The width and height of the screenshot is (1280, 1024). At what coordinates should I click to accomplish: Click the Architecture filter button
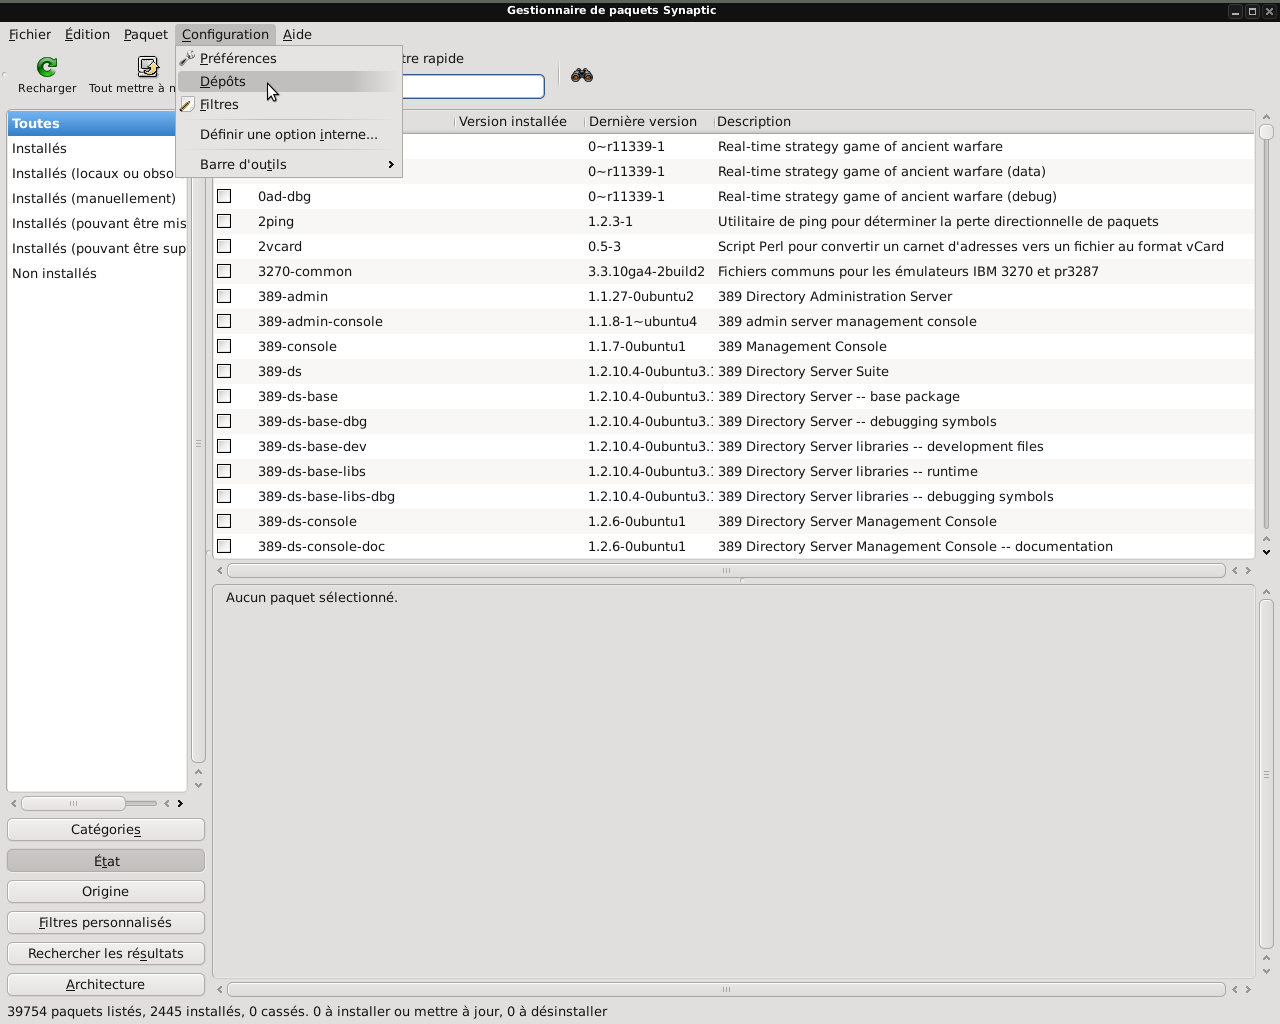[x=106, y=984]
